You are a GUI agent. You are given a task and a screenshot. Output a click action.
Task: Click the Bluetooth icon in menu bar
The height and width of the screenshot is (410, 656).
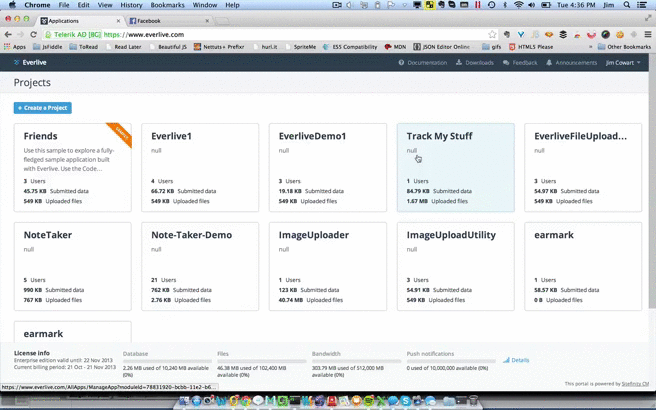[505, 5]
